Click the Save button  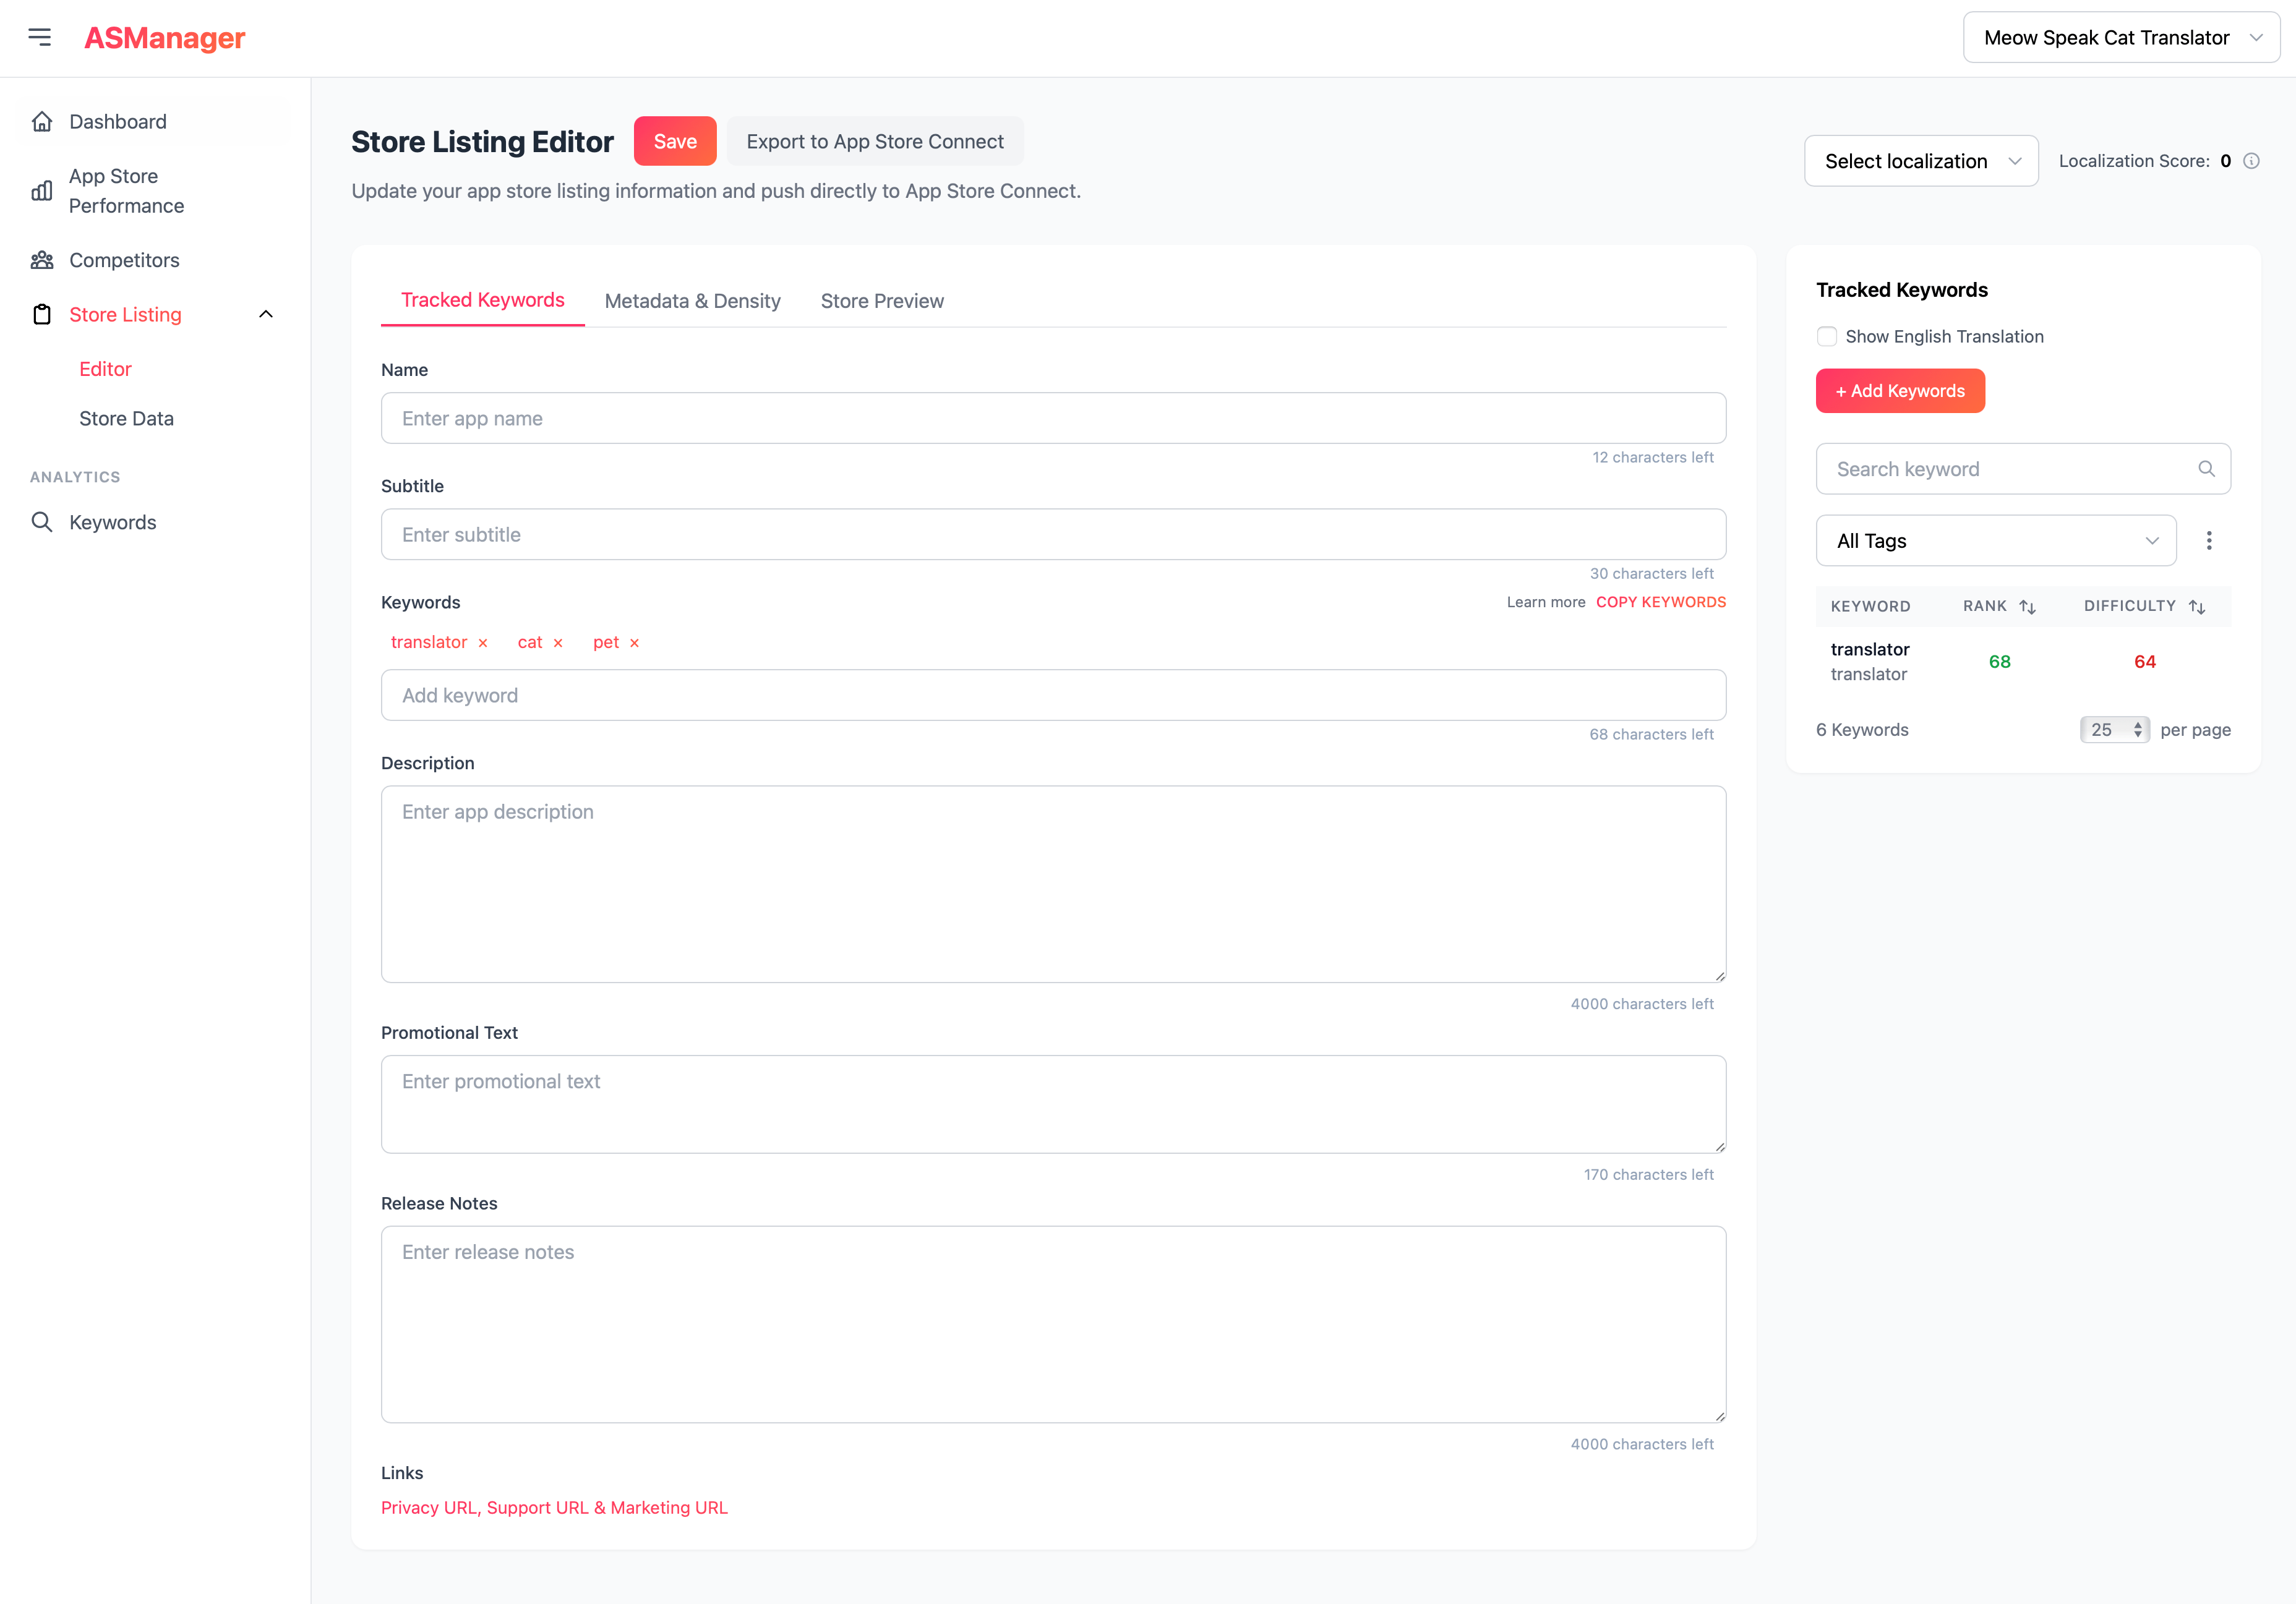click(675, 141)
